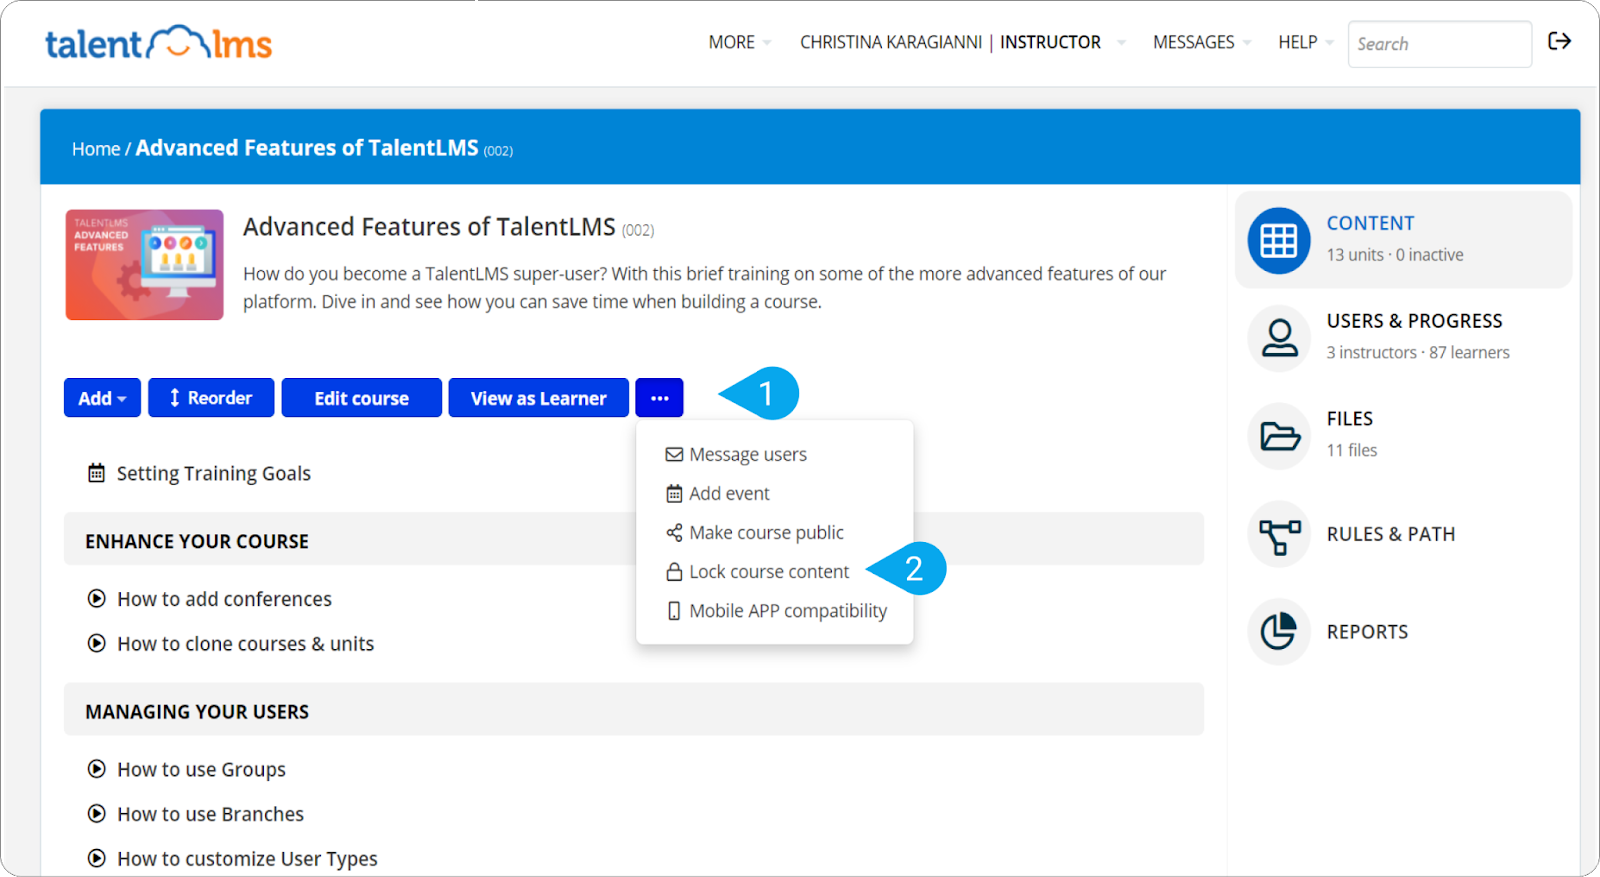1600x877 pixels.
Task: Select Message users from the menu
Action: tap(737, 454)
